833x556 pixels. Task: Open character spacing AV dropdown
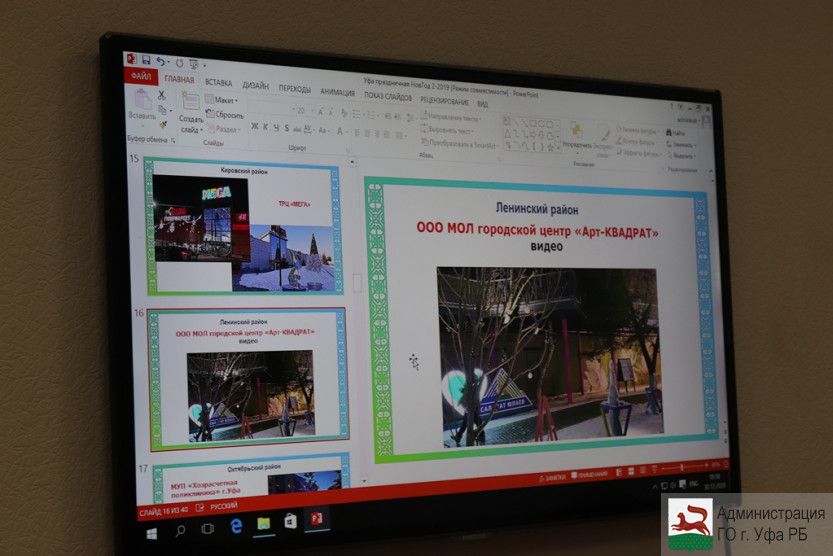(x=310, y=130)
